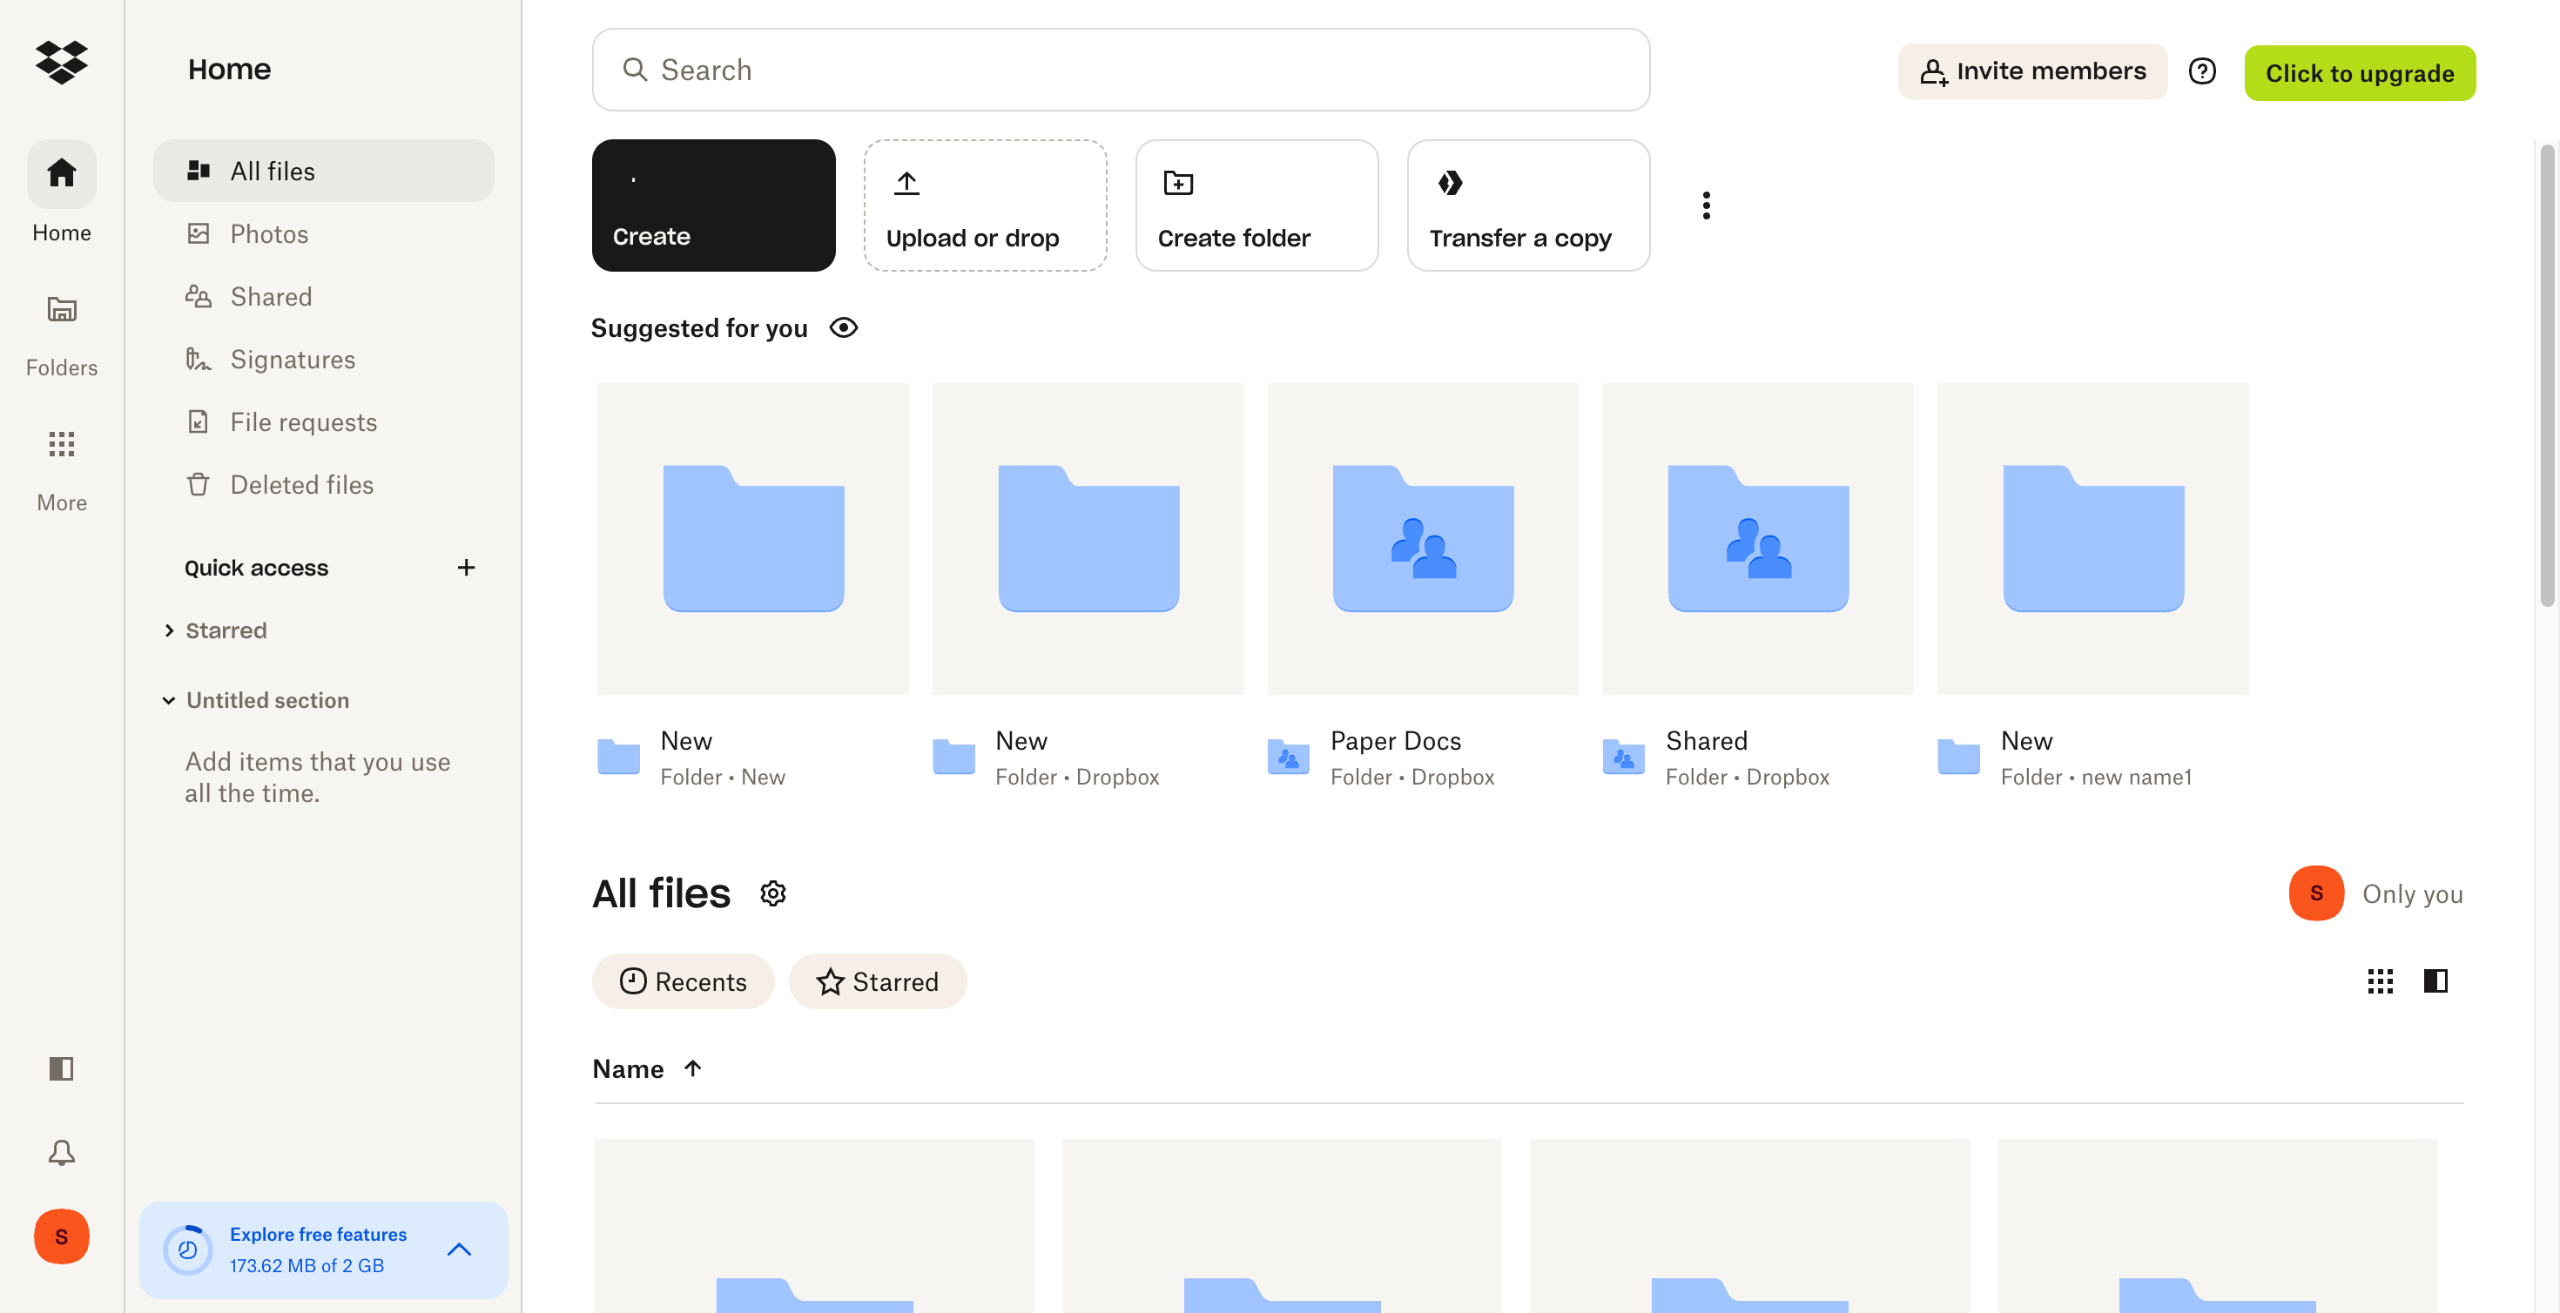Expand Explore free features chevron
The height and width of the screenshot is (1313, 2560).
click(x=459, y=1250)
